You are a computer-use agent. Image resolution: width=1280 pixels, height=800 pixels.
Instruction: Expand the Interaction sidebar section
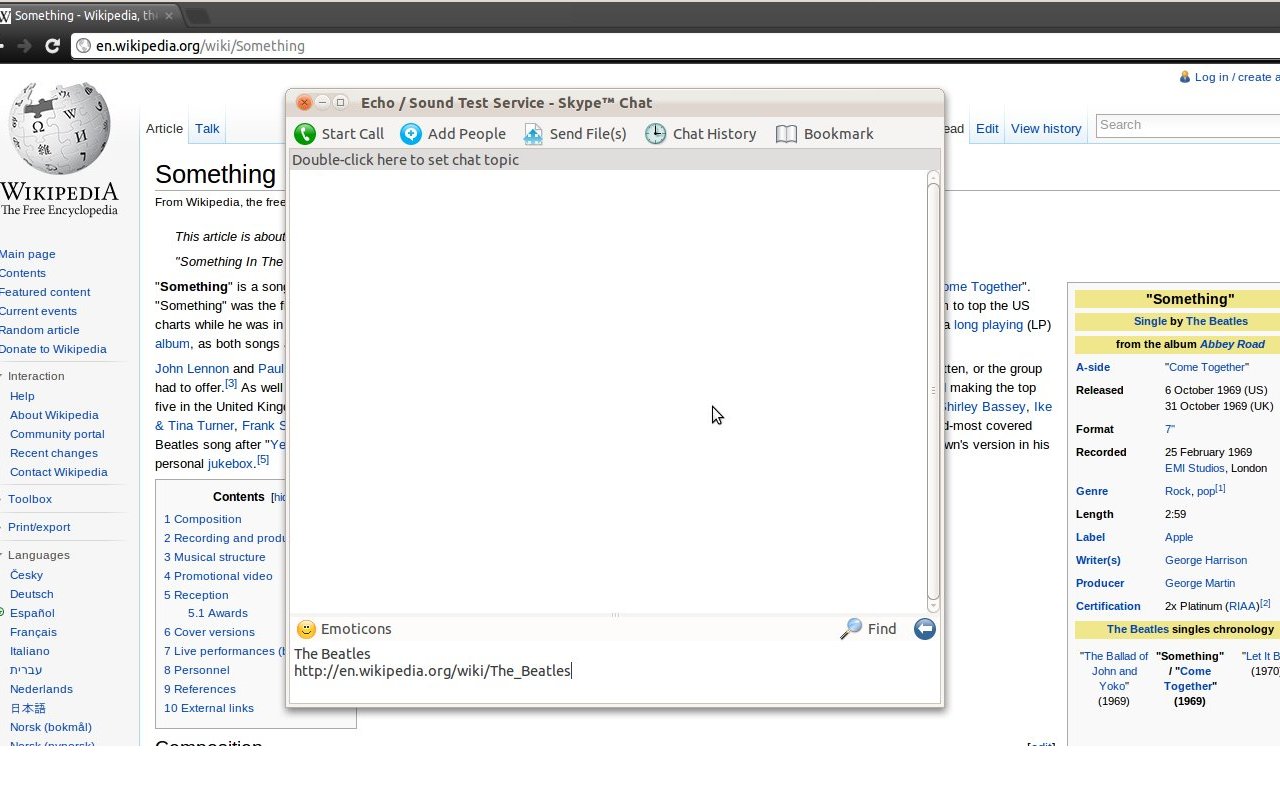36,376
